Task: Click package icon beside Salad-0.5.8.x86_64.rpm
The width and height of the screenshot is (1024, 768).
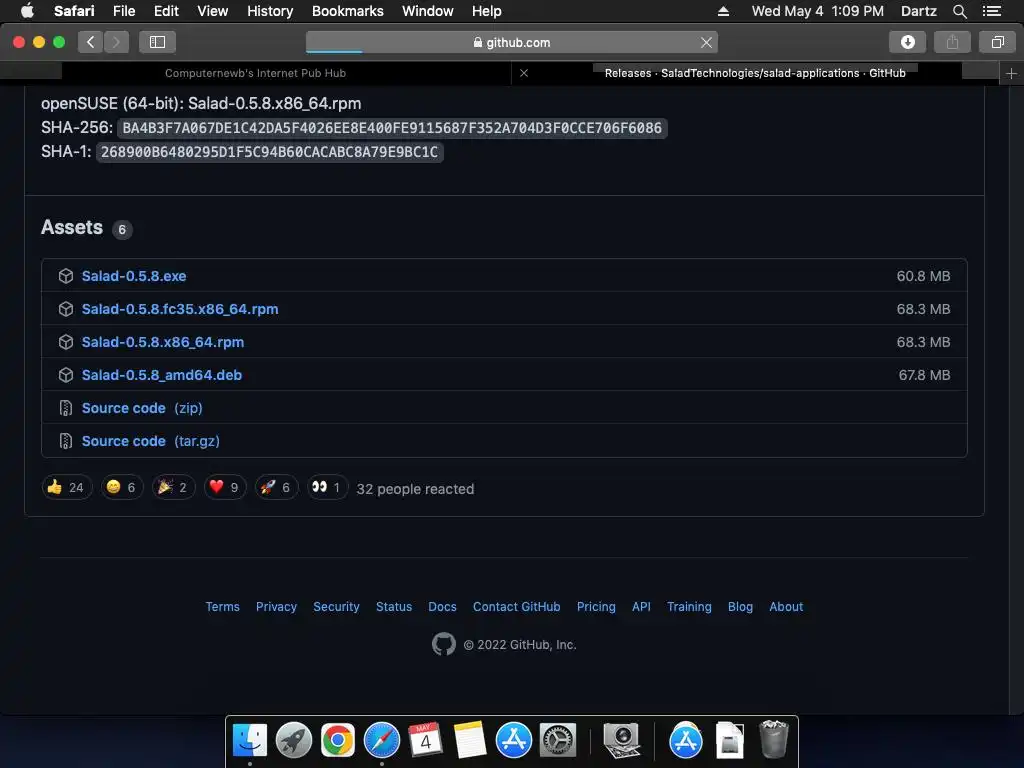Action: click(x=66, y=342)
